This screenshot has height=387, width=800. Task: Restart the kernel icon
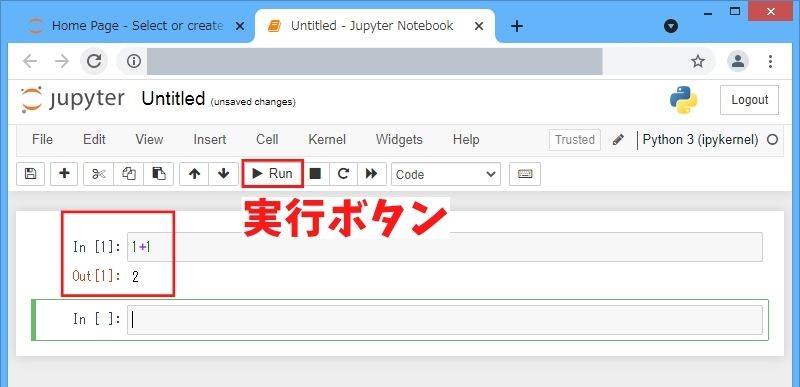coord(343,174)
